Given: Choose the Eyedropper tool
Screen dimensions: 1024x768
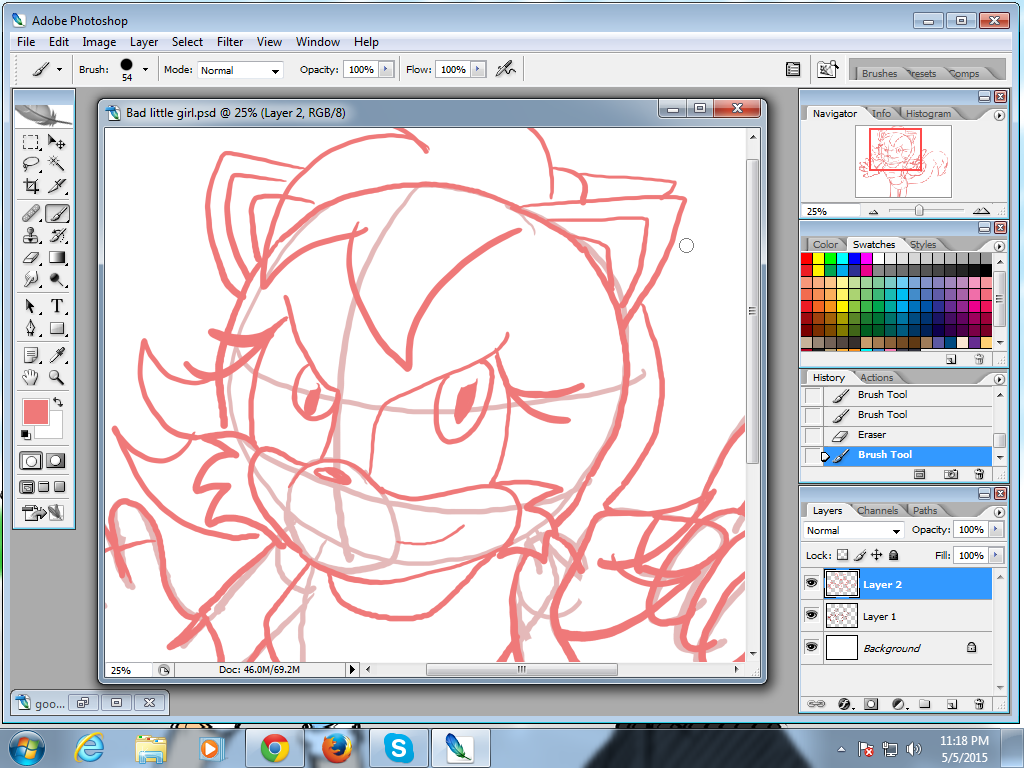Looking at the screenshot, I should click(x=57, y=355).
